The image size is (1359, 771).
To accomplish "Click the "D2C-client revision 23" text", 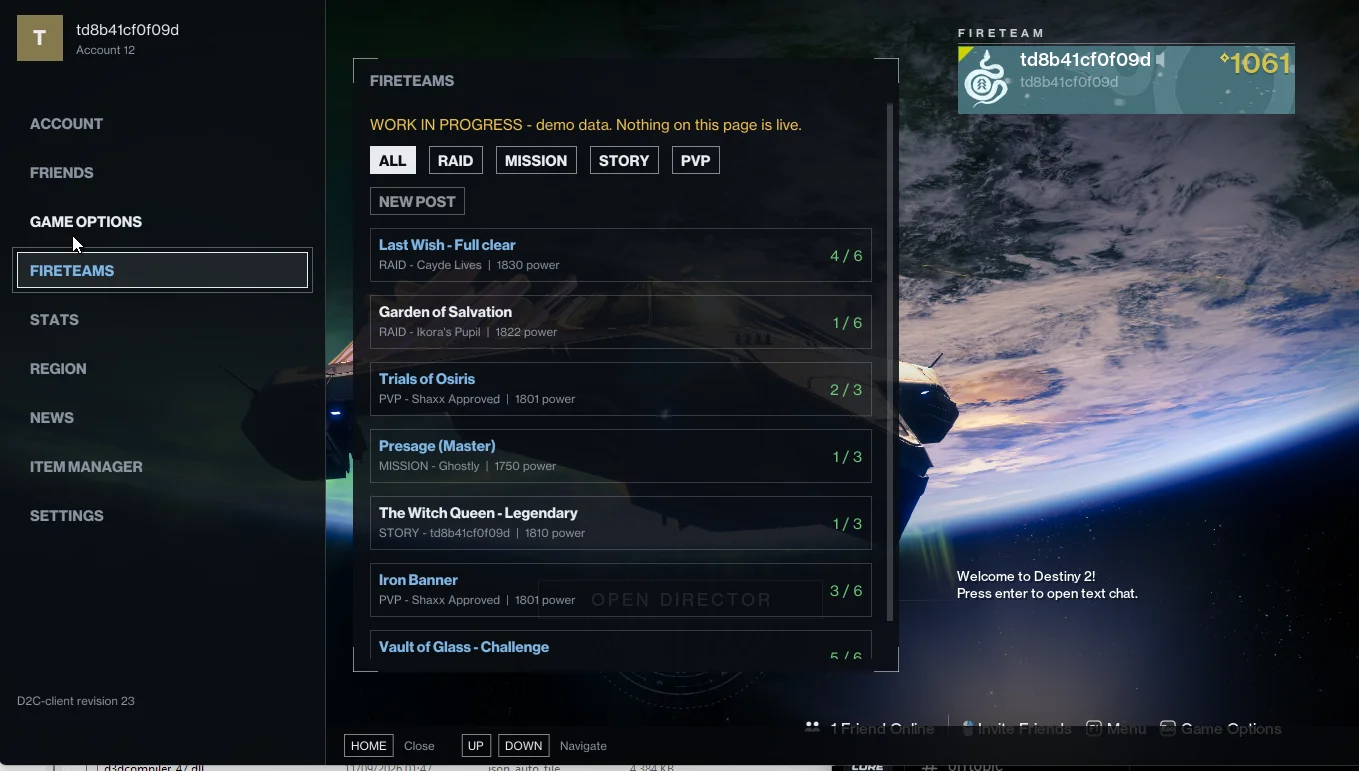I will pyautogui.click(x=76, y=701).
